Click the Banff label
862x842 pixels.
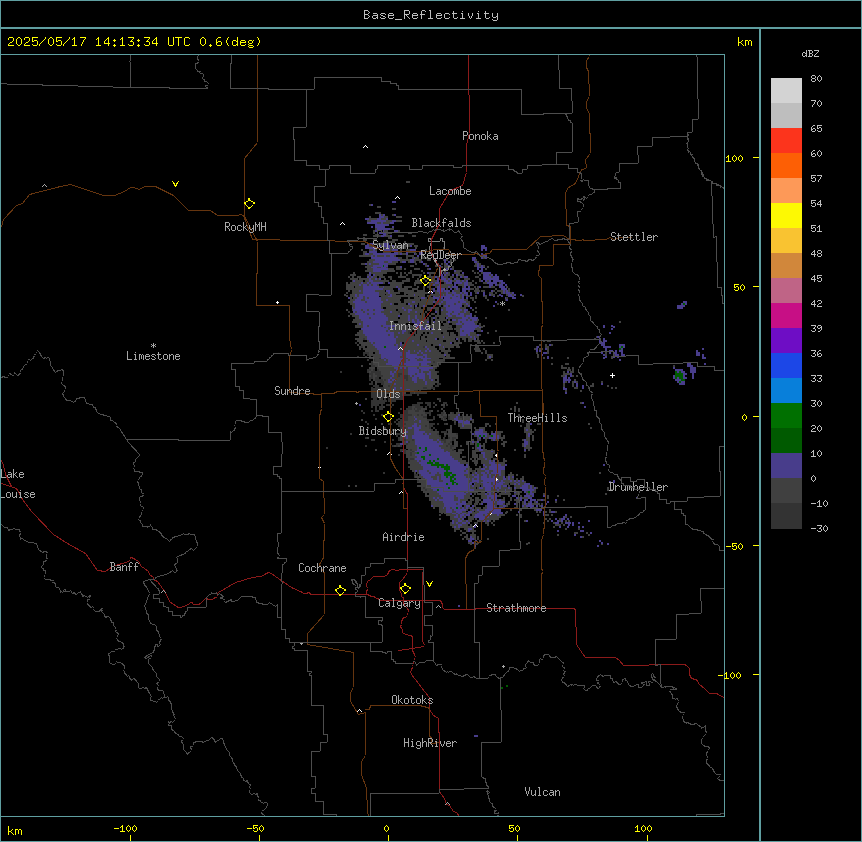[124, 567]
